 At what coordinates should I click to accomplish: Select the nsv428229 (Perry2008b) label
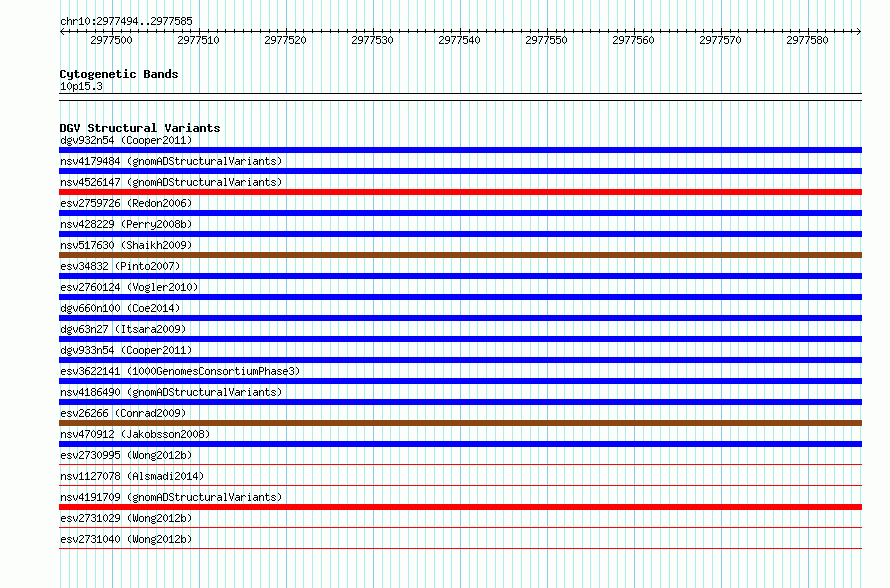coord(126,224)
